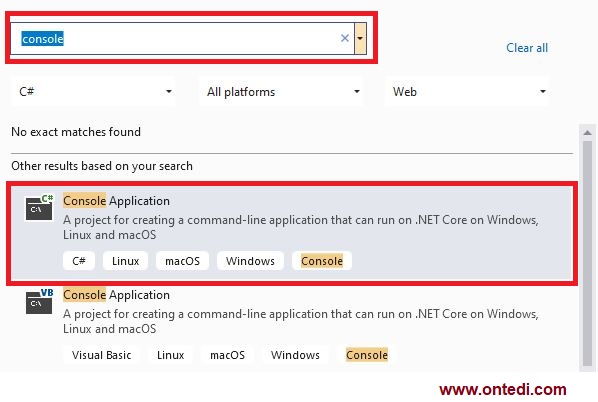Click the scrollbar up arrow
Screen dimensions: 598x402
587,133
